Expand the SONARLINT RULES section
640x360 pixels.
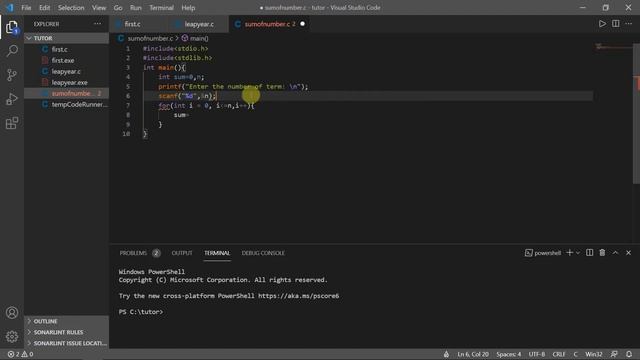[x=67, y=332]
